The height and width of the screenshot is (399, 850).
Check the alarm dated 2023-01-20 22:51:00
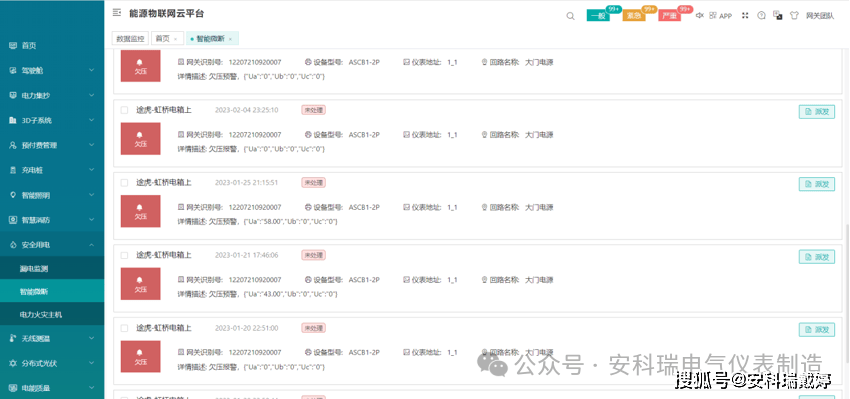pos(125,328)
